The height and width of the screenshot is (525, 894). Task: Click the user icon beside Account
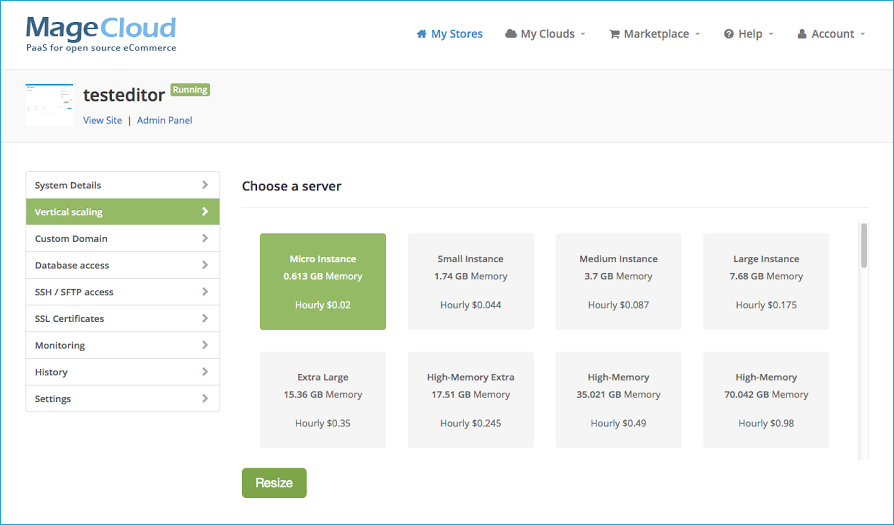click(802, 34)
